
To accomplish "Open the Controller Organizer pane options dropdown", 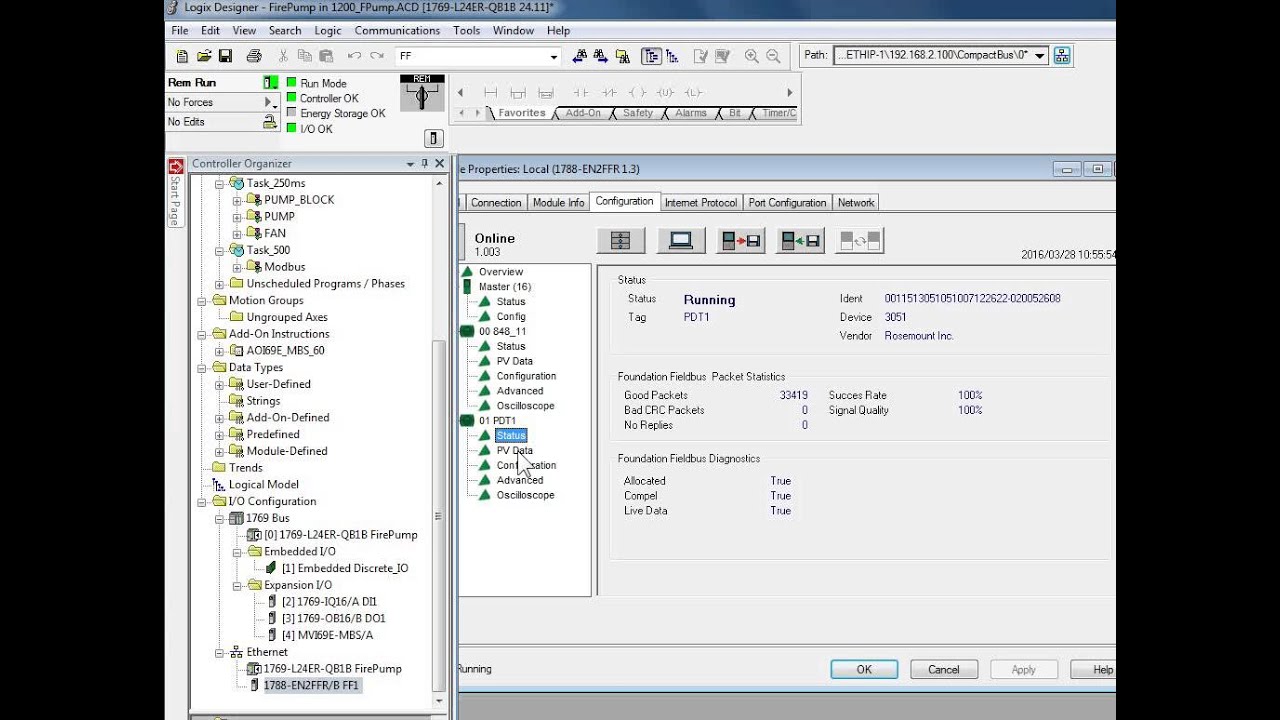I will (410, 164).
